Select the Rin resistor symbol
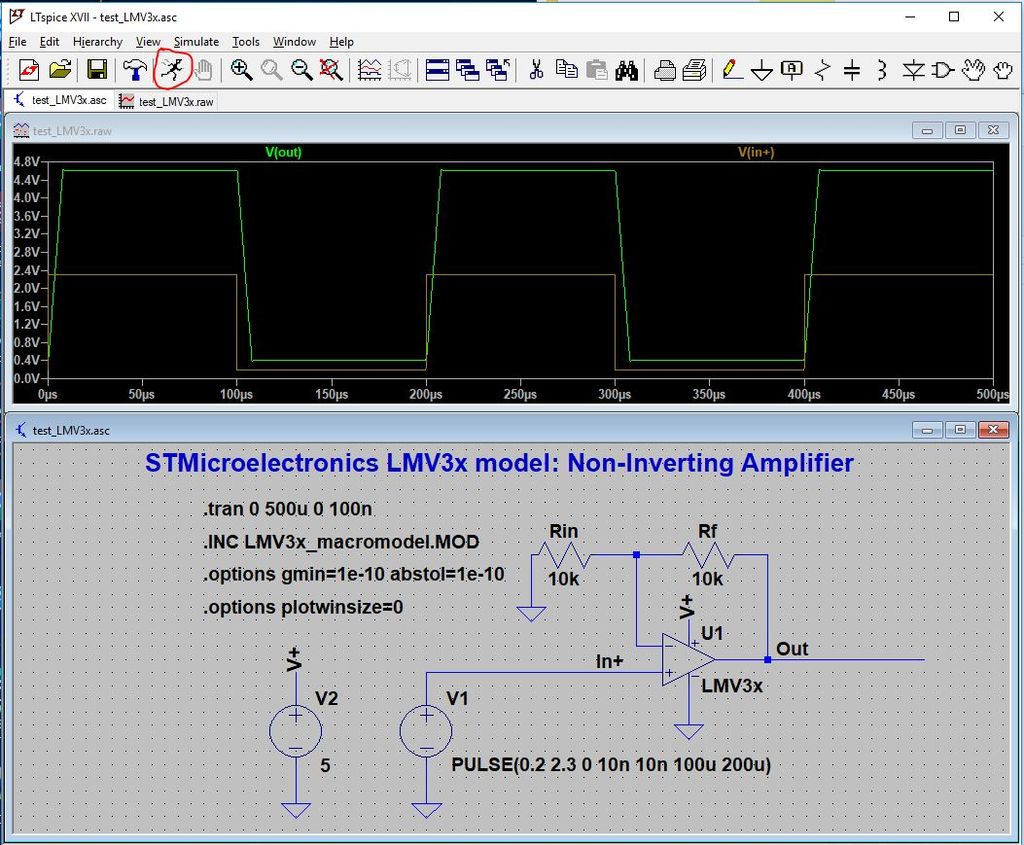This screenshot has width=1024, height=845. (562, 555)
